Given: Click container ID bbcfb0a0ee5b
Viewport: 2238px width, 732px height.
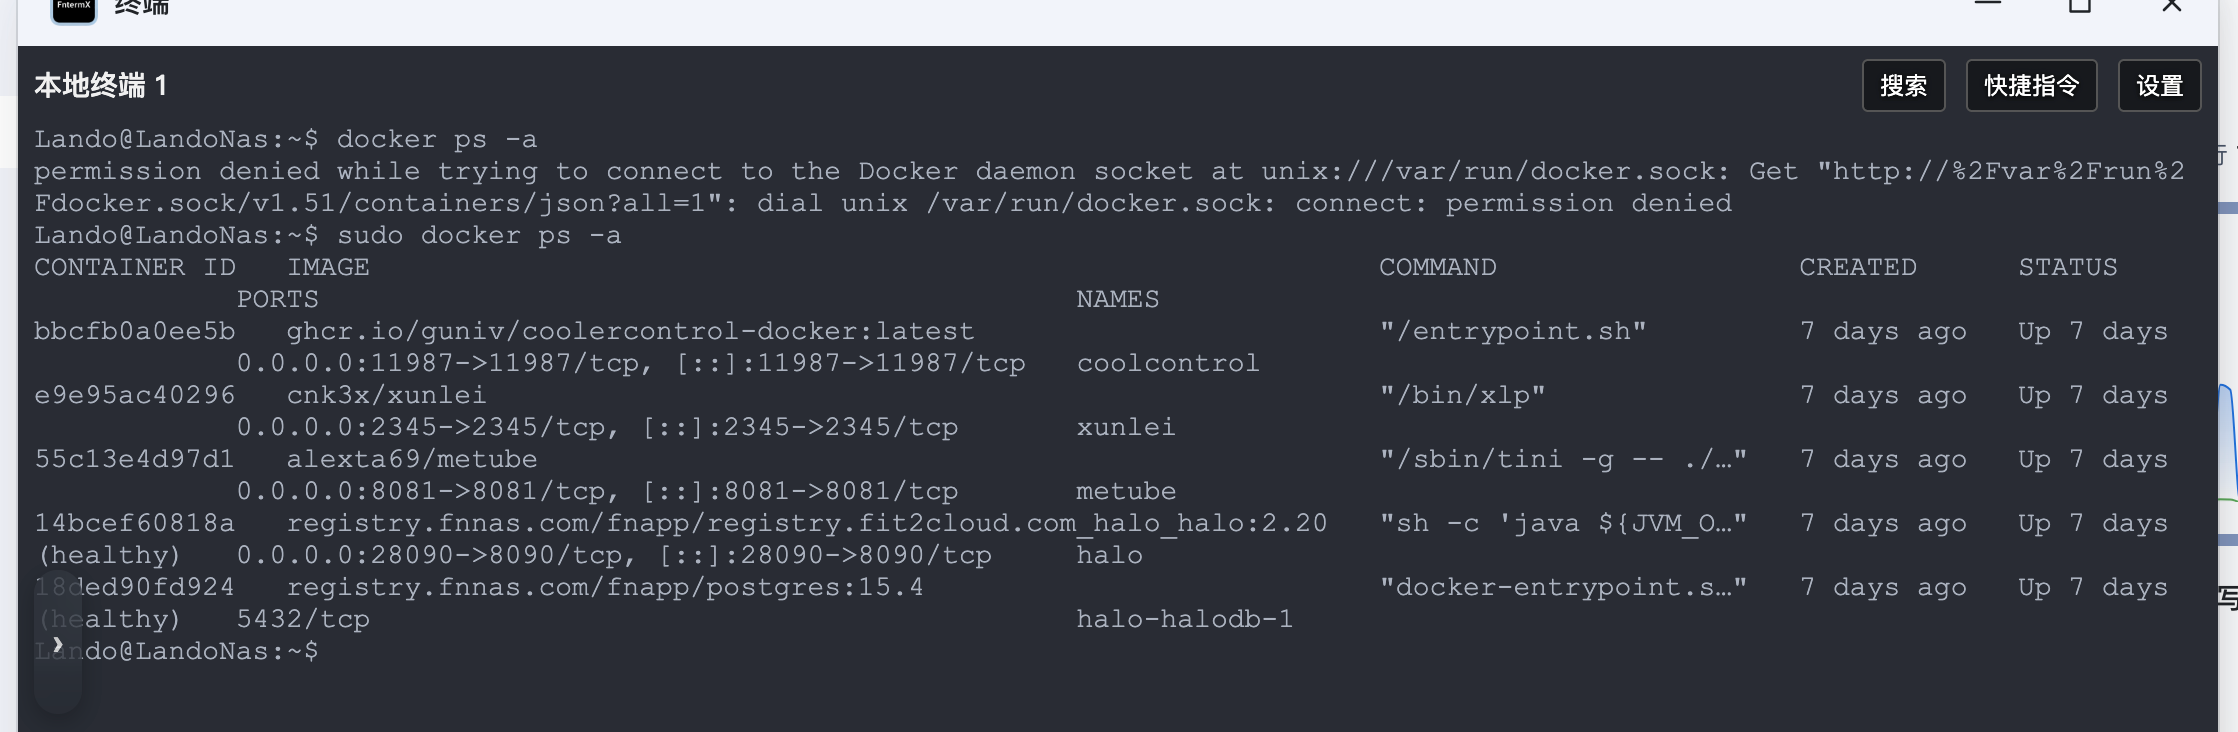Looking at the screenshot, I should 134,332.
